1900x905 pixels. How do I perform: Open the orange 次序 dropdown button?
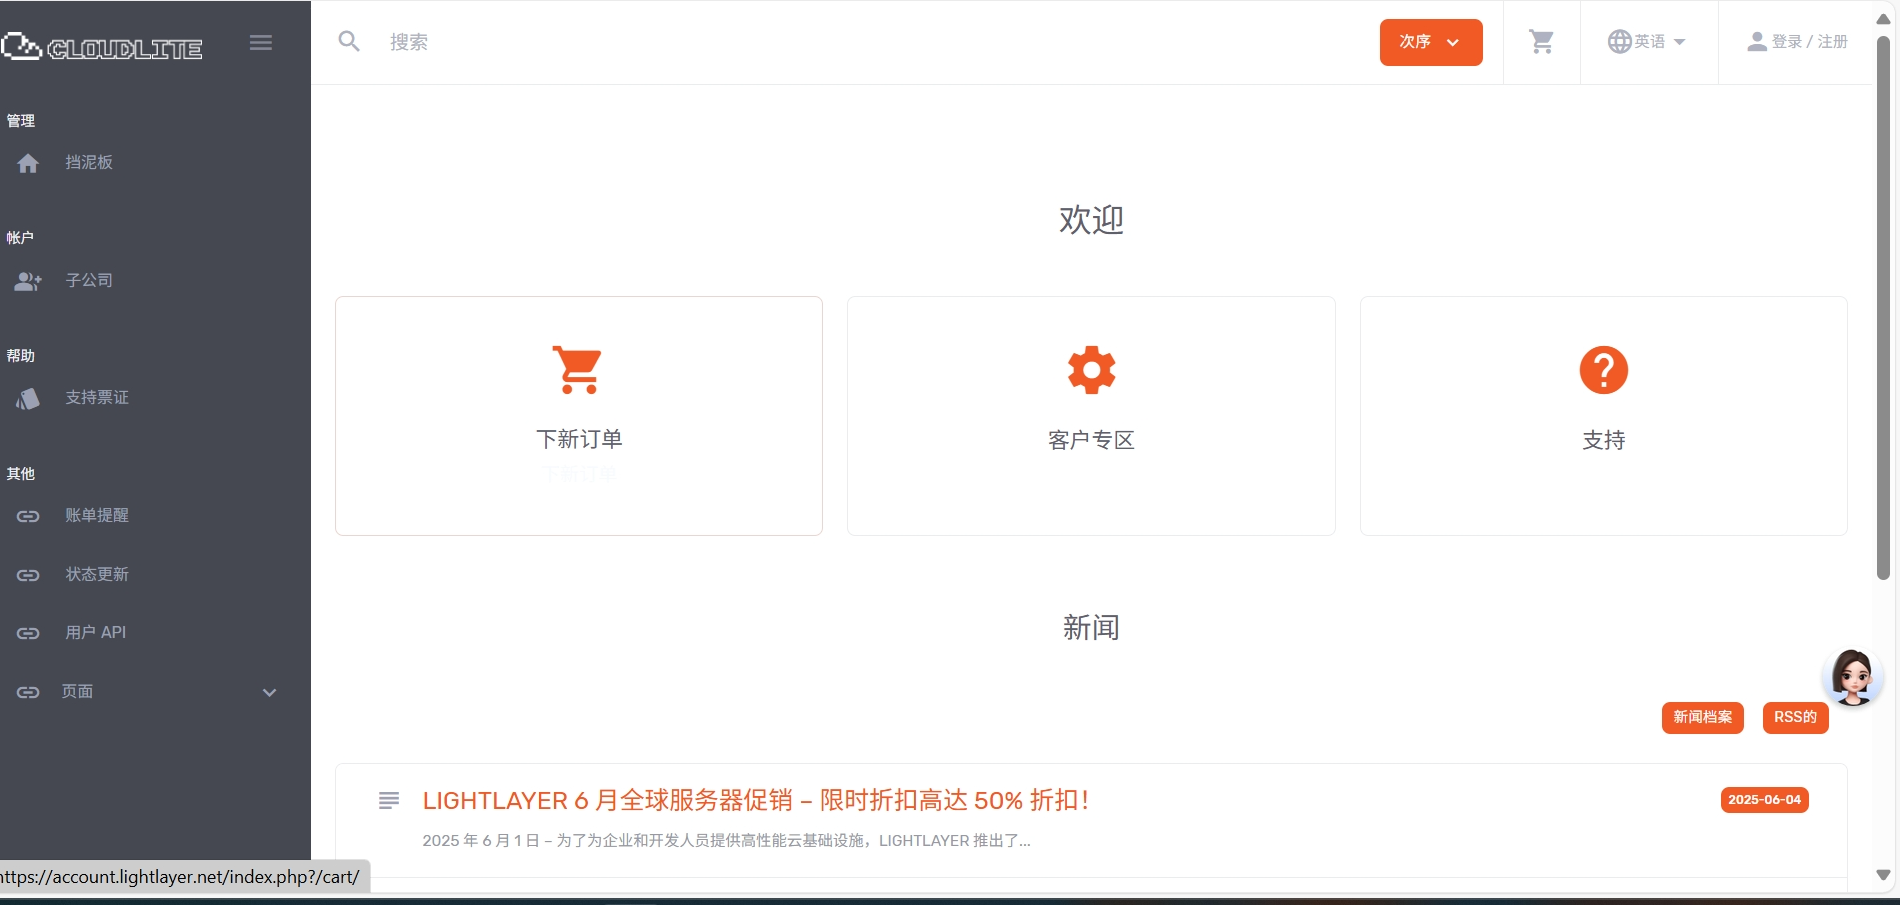pyautogui.click(x=1430, y=42)
